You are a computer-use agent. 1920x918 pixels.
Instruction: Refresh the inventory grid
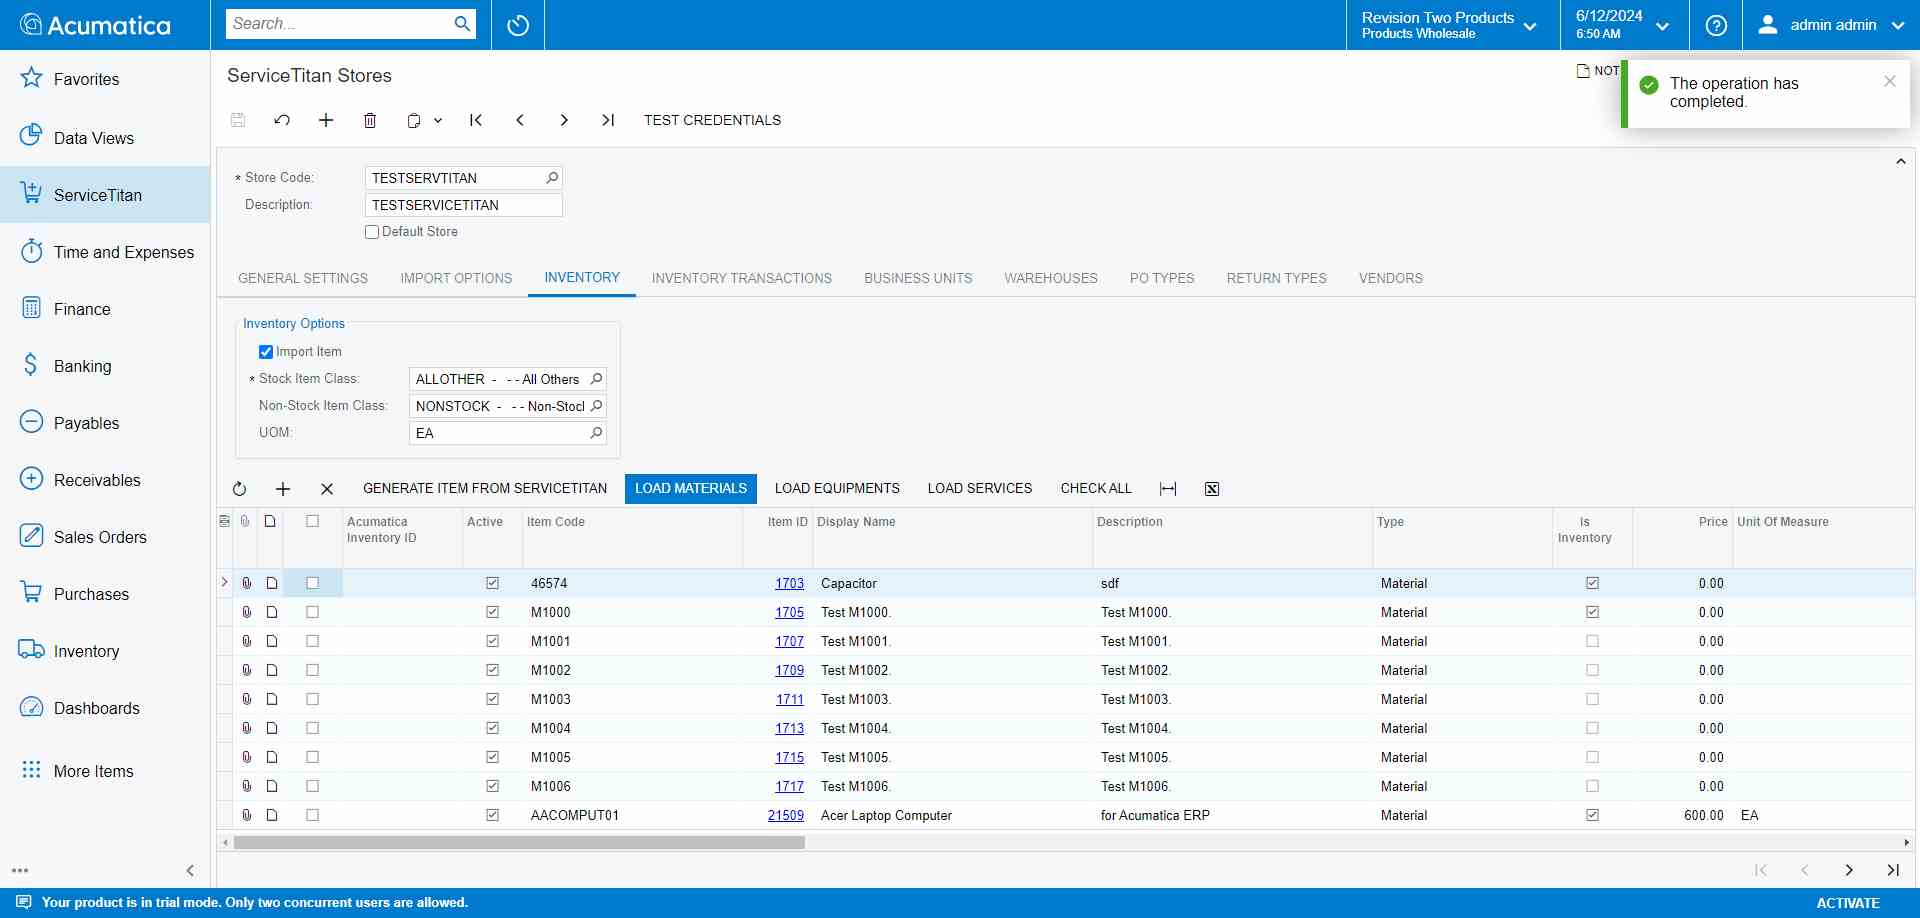[x=239, y=489]
